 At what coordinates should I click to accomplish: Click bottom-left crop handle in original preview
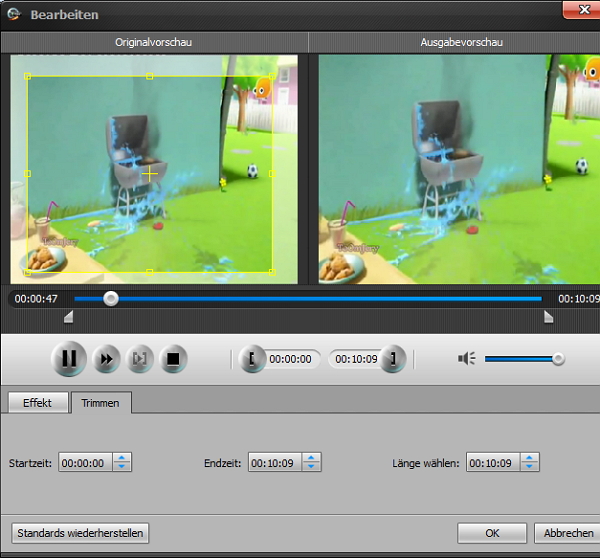tap(28, 272)
